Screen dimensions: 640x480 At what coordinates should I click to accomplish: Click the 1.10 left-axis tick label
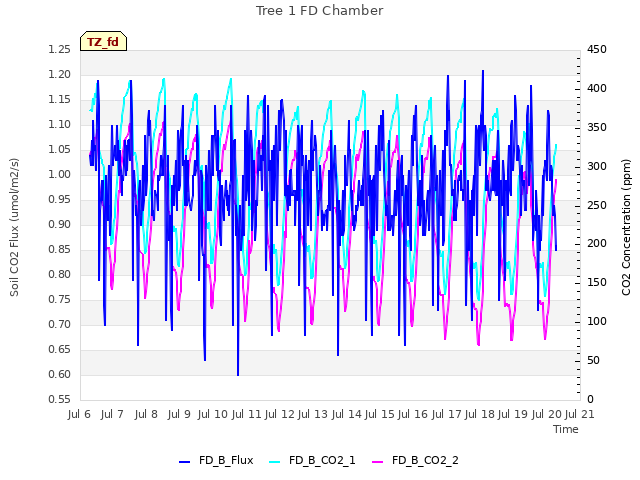pyautogui.click(x=60, y=124)
